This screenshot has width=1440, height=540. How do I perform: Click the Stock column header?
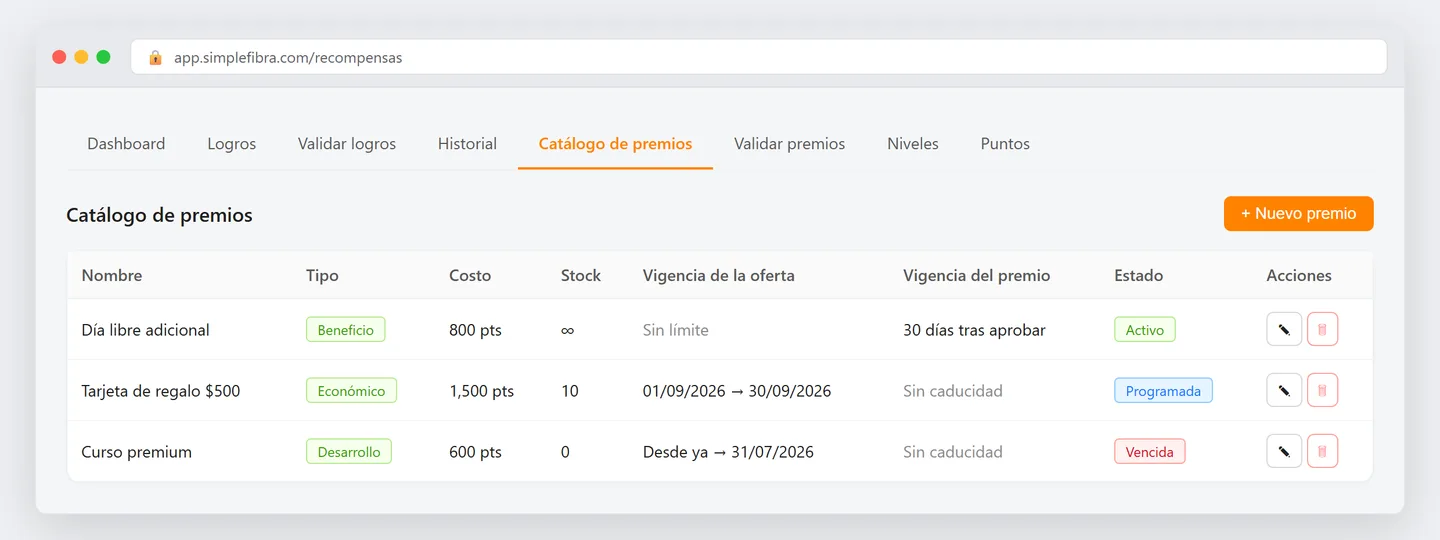pos(581,275)
